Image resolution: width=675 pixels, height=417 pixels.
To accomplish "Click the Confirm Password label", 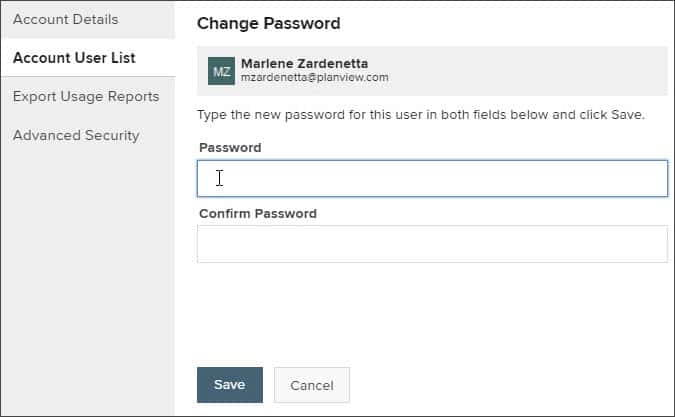I will [257, 213].
